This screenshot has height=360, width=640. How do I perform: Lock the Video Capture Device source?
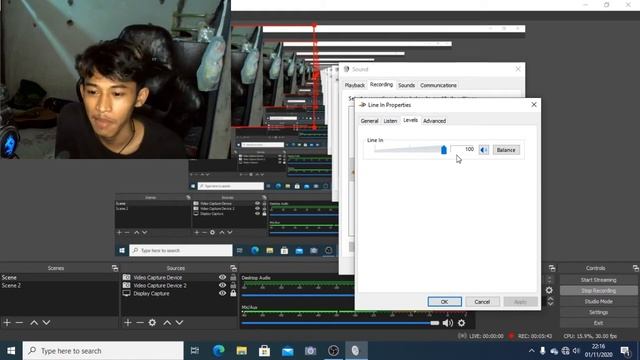[x=233, y=277]
